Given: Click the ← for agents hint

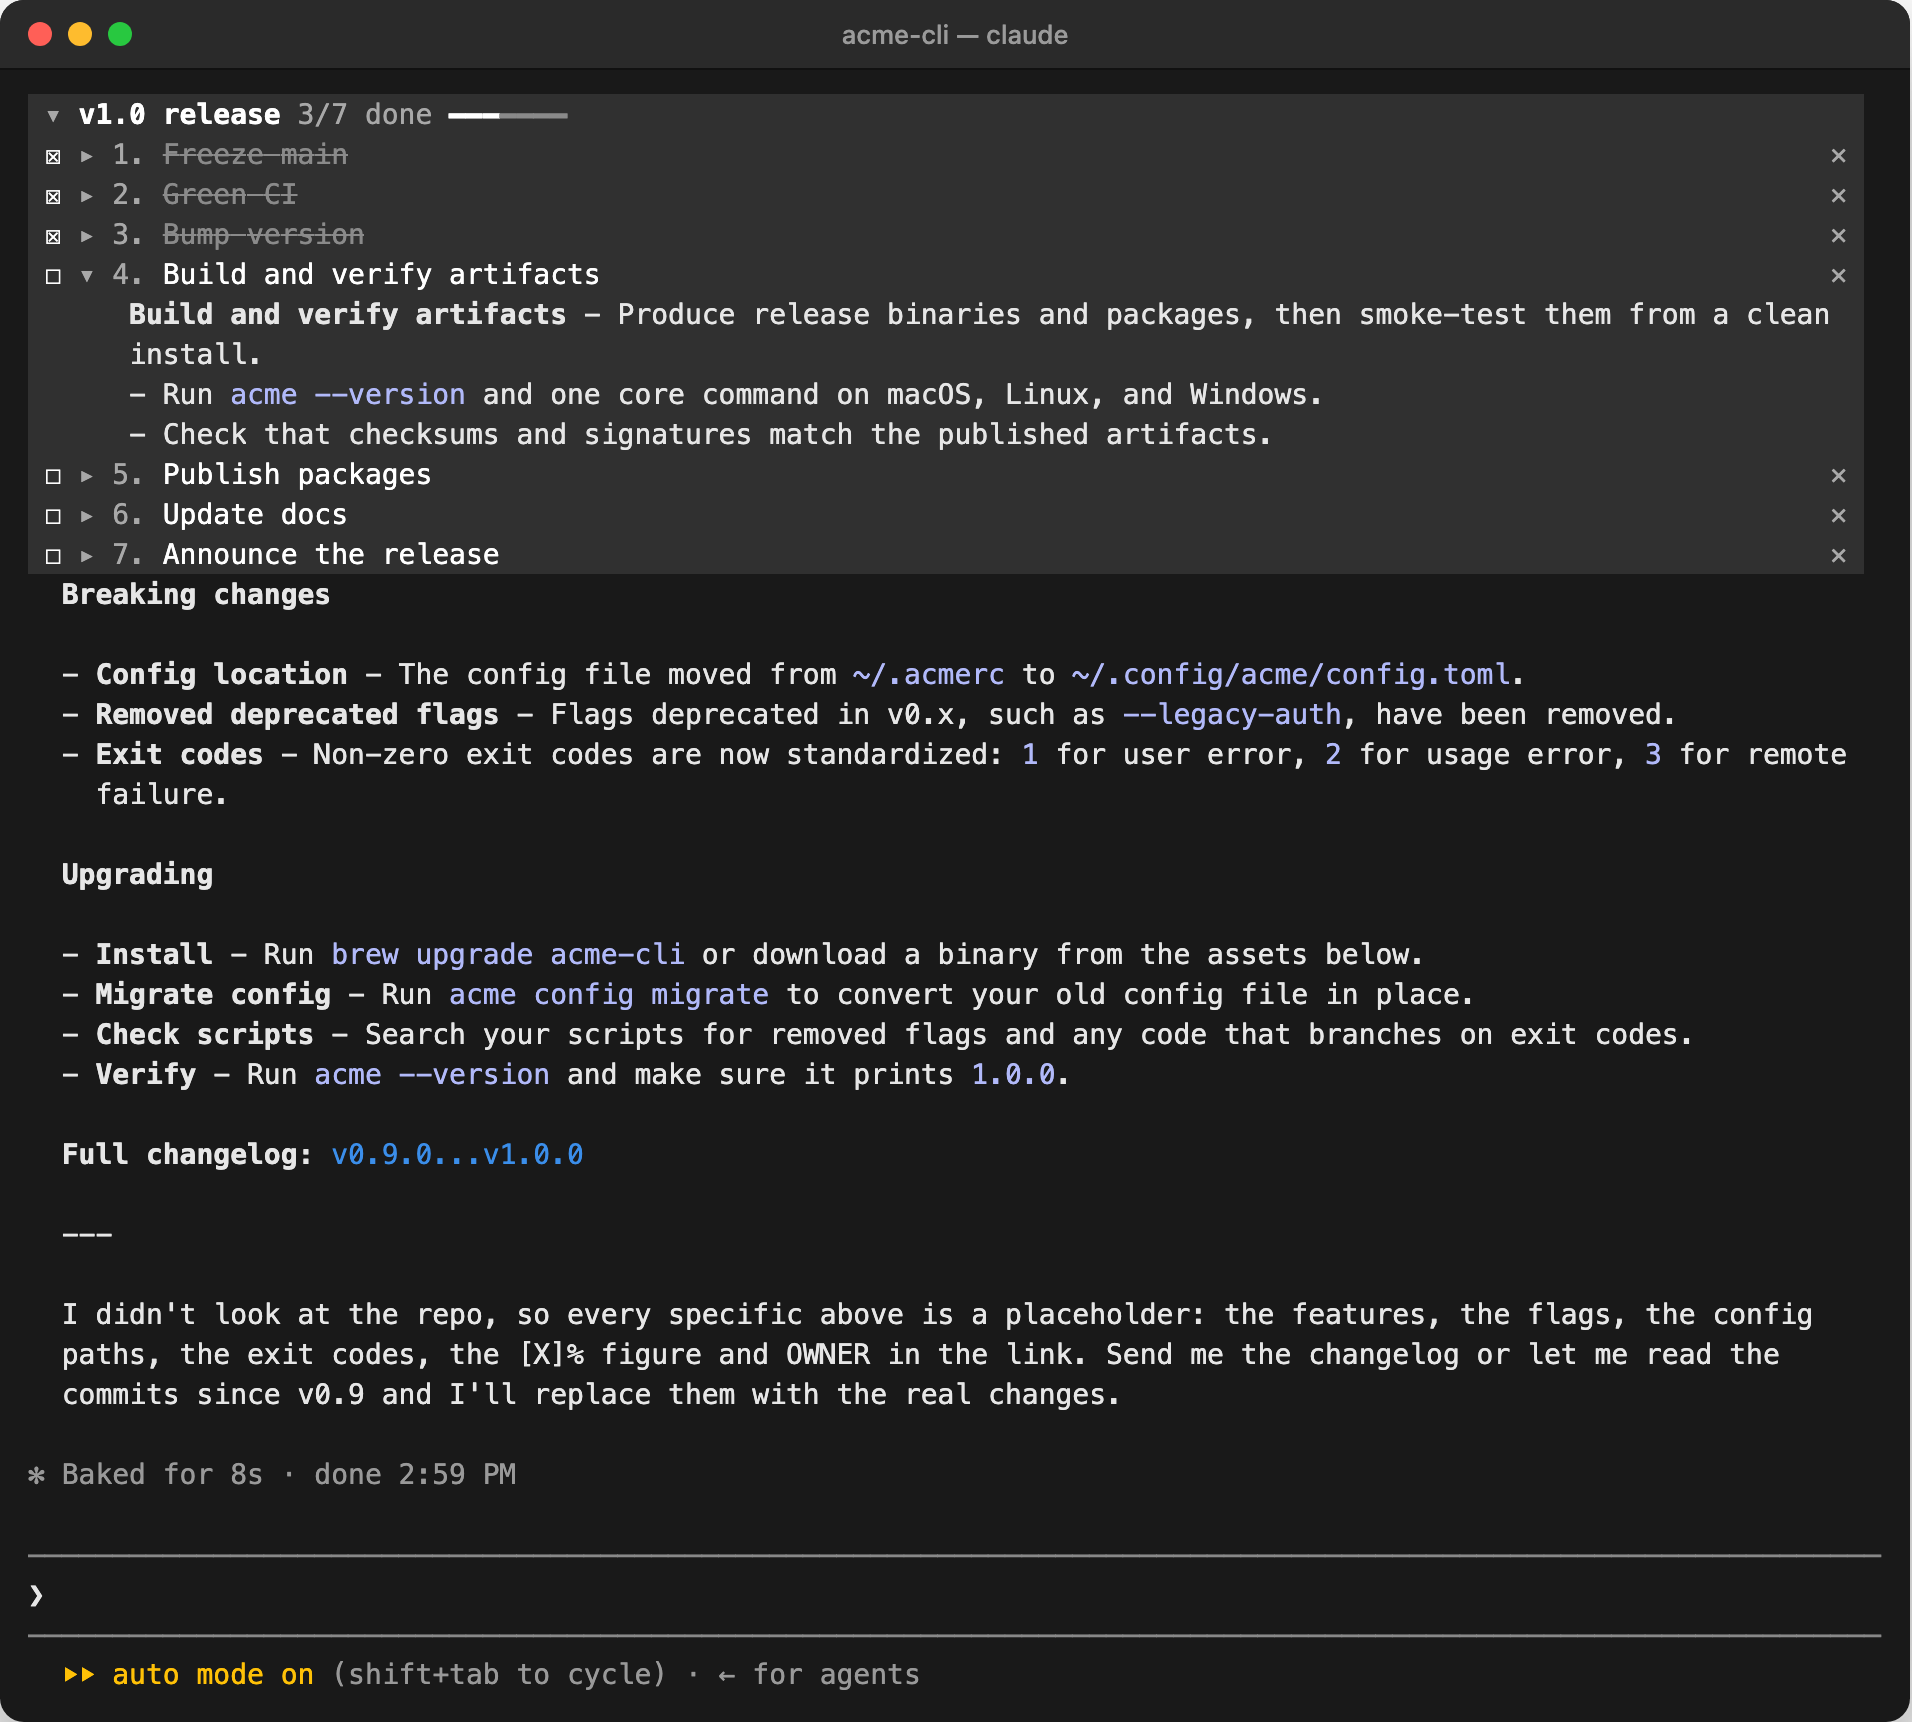Looking at the screenshot, I should 819,1675.
